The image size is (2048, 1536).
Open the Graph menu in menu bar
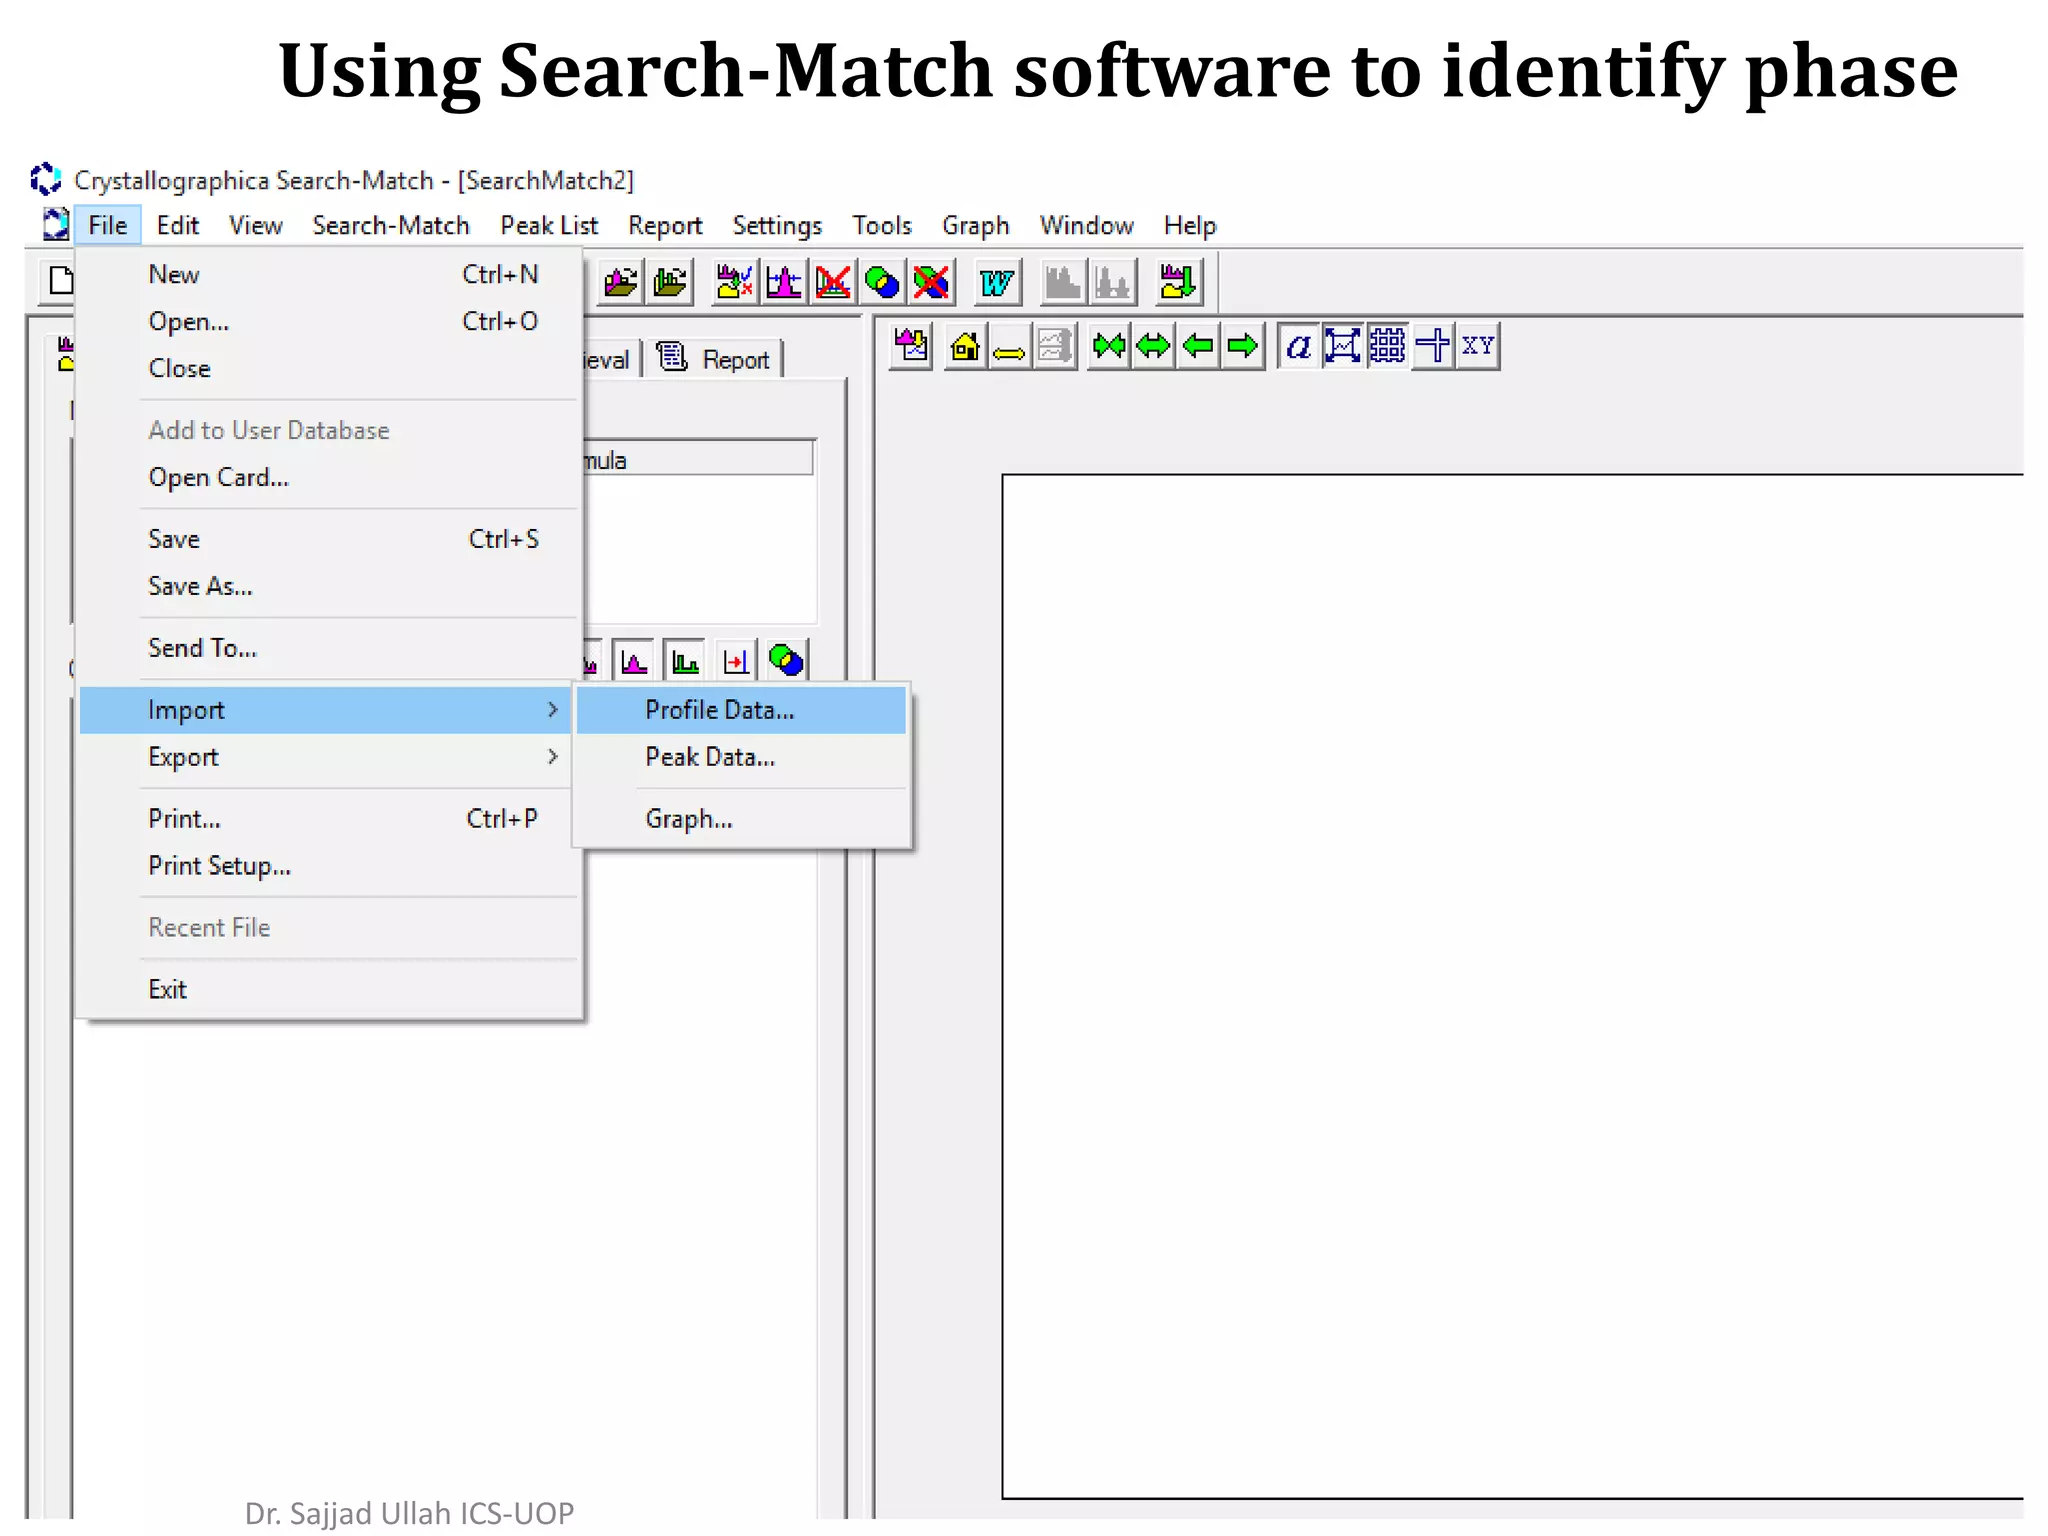click(975, 225)
